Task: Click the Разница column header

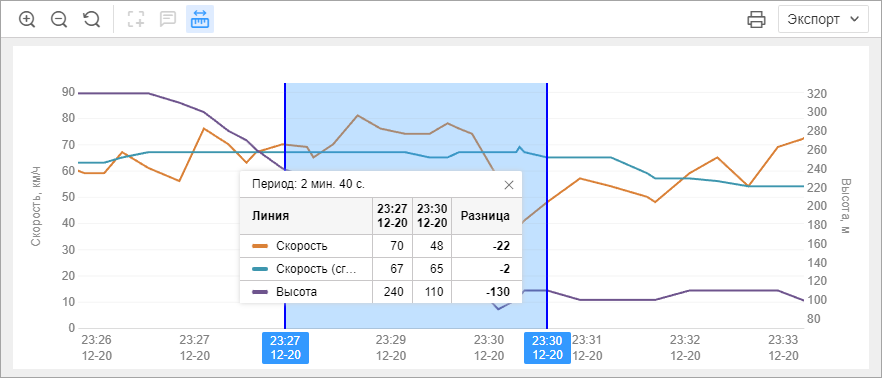Action: tap(485, 215)
